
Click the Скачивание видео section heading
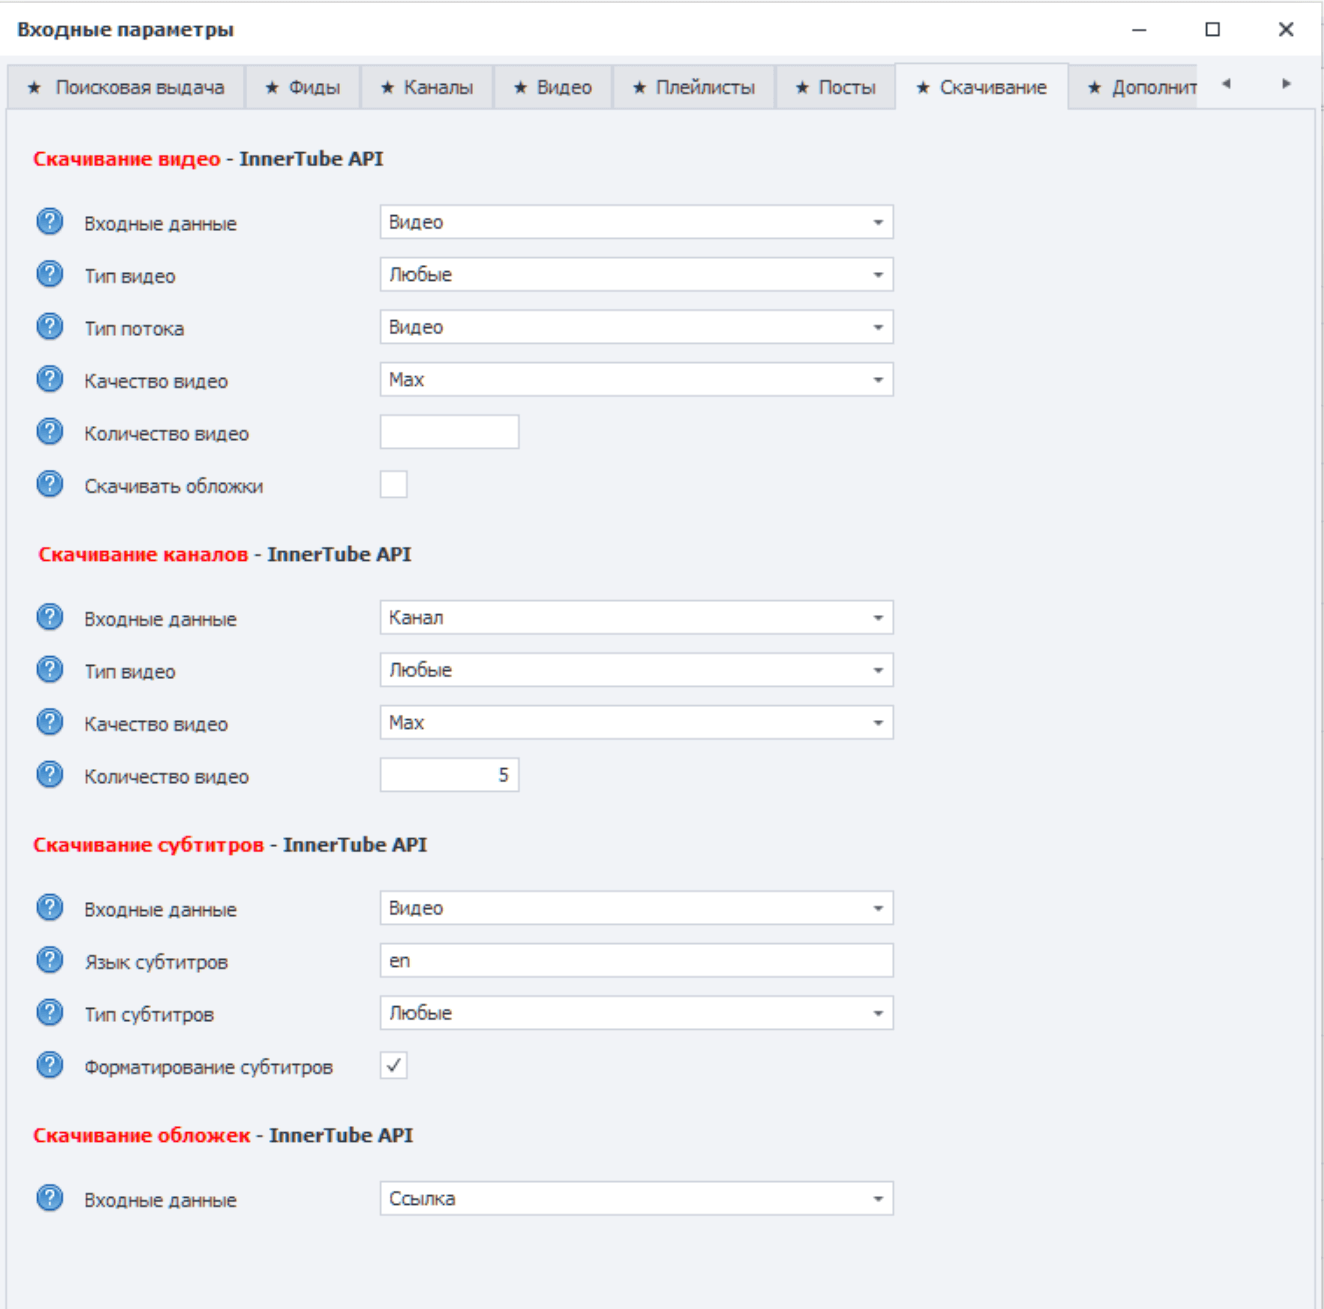208,159
